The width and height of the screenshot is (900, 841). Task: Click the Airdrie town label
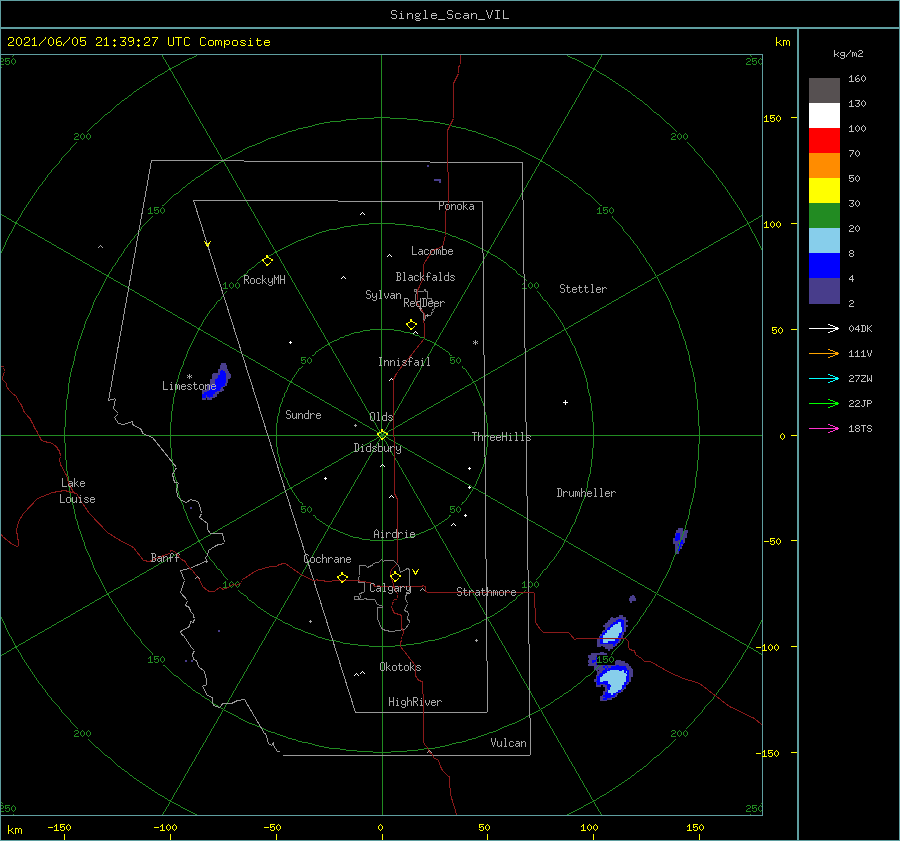pyautogui.click(x=394, y=534)
